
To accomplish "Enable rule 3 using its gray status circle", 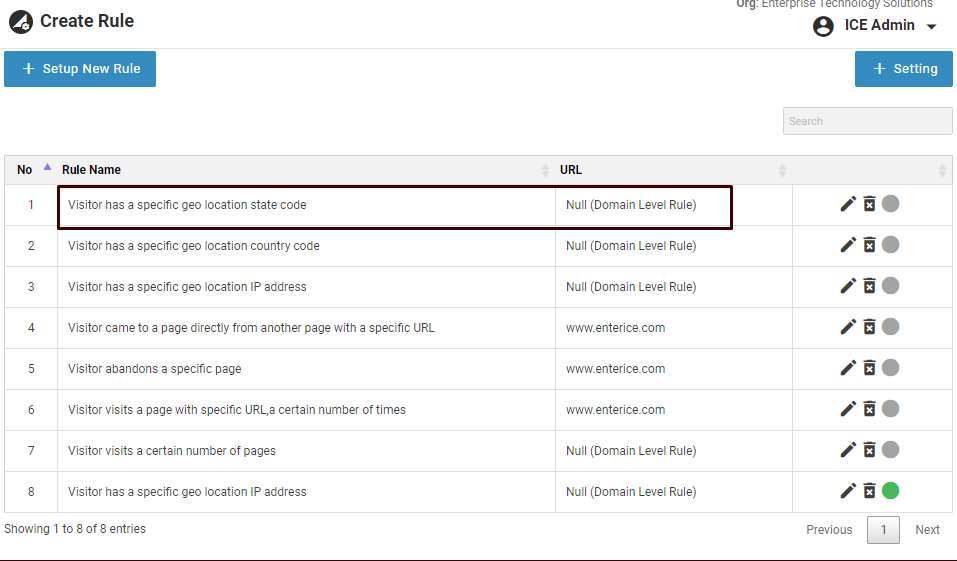I will (890, 286).
